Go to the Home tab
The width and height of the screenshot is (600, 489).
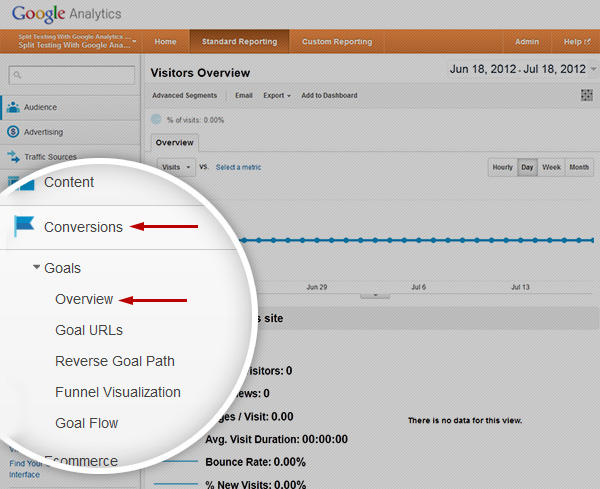point(165,42)
